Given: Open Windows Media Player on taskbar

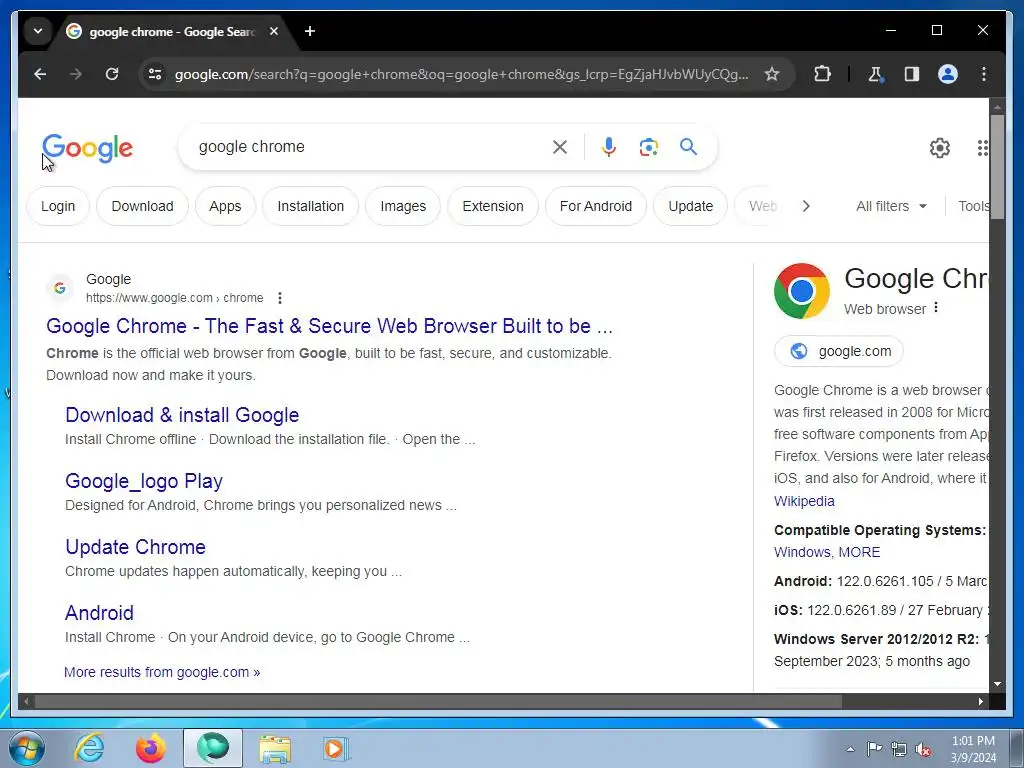Looking at the screenshot, I should pos(336,748).
